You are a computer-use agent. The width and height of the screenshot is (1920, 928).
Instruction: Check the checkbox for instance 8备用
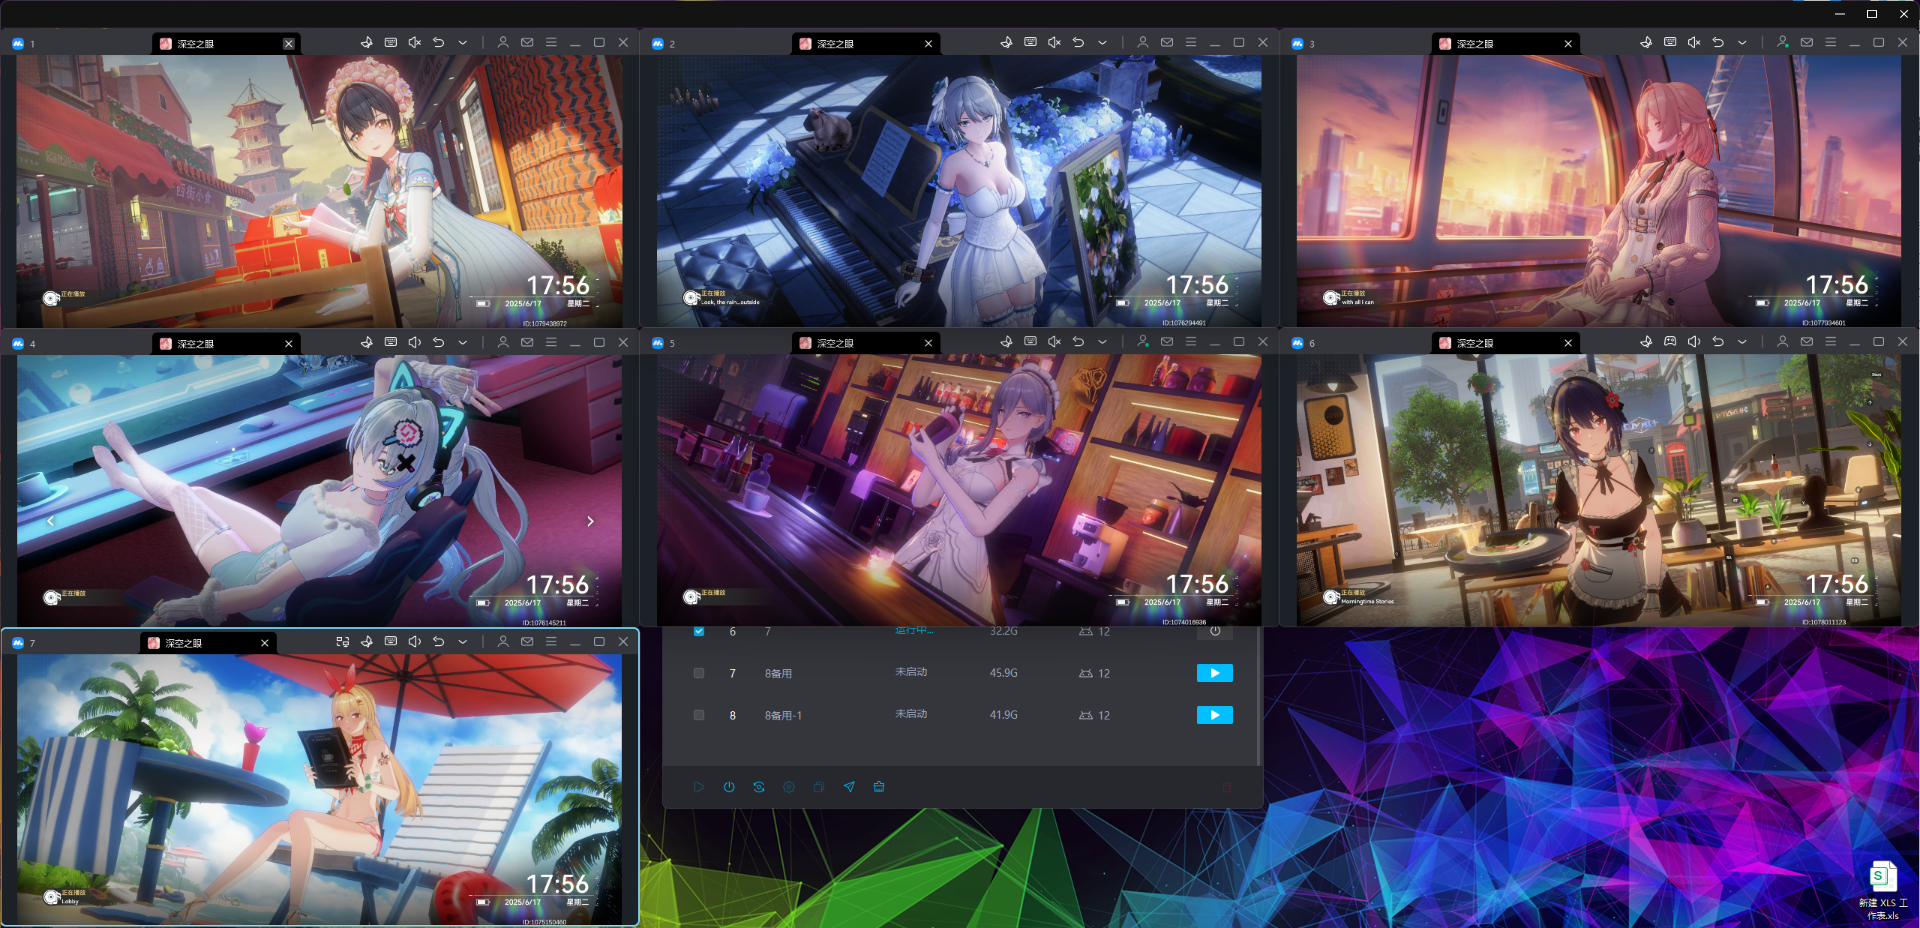click(x=699, y=673)
